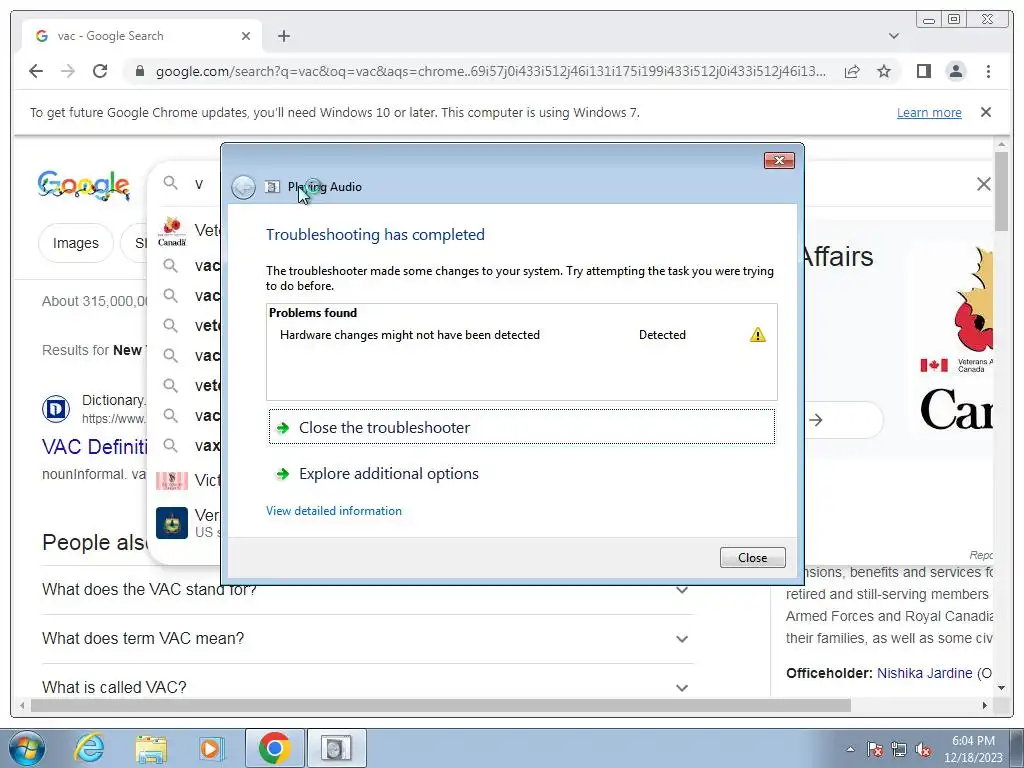Viewport: 1024px width, 768px height.
Task: Open network status tray icon
Action: 899,749
